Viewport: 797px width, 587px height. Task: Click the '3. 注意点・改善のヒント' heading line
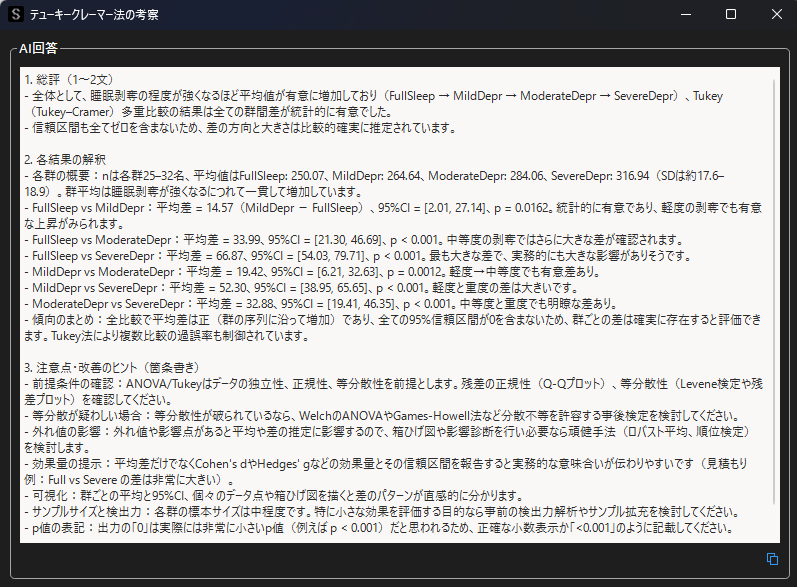tap(113, 367)
